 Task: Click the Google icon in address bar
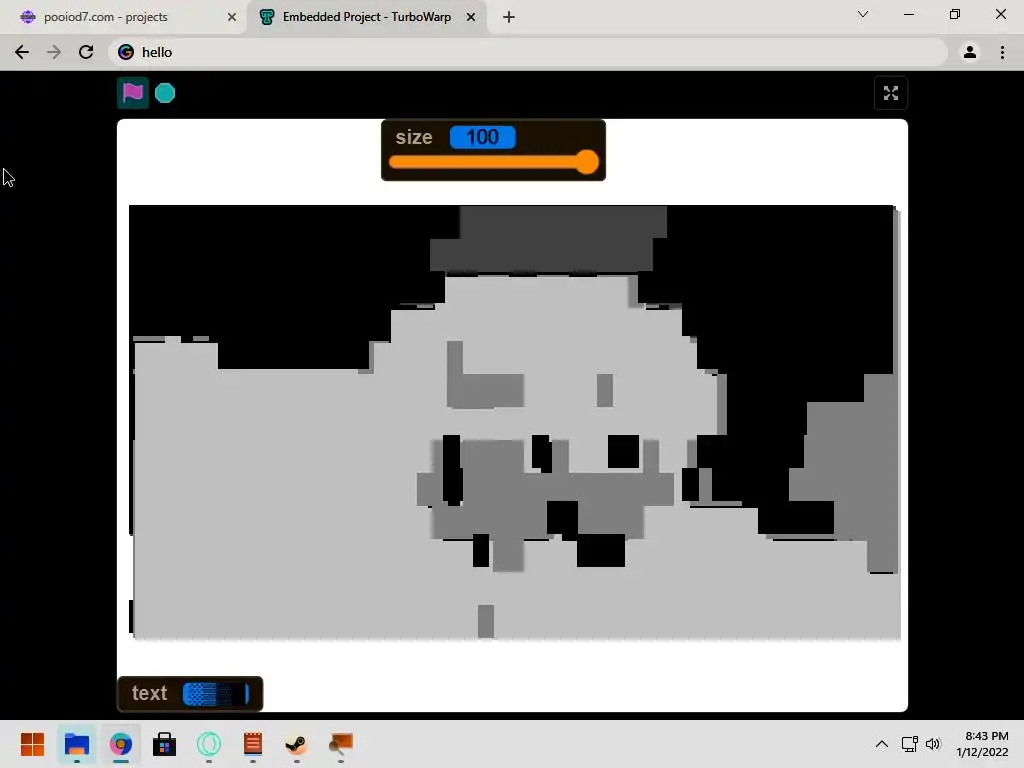tap(126, 52)
